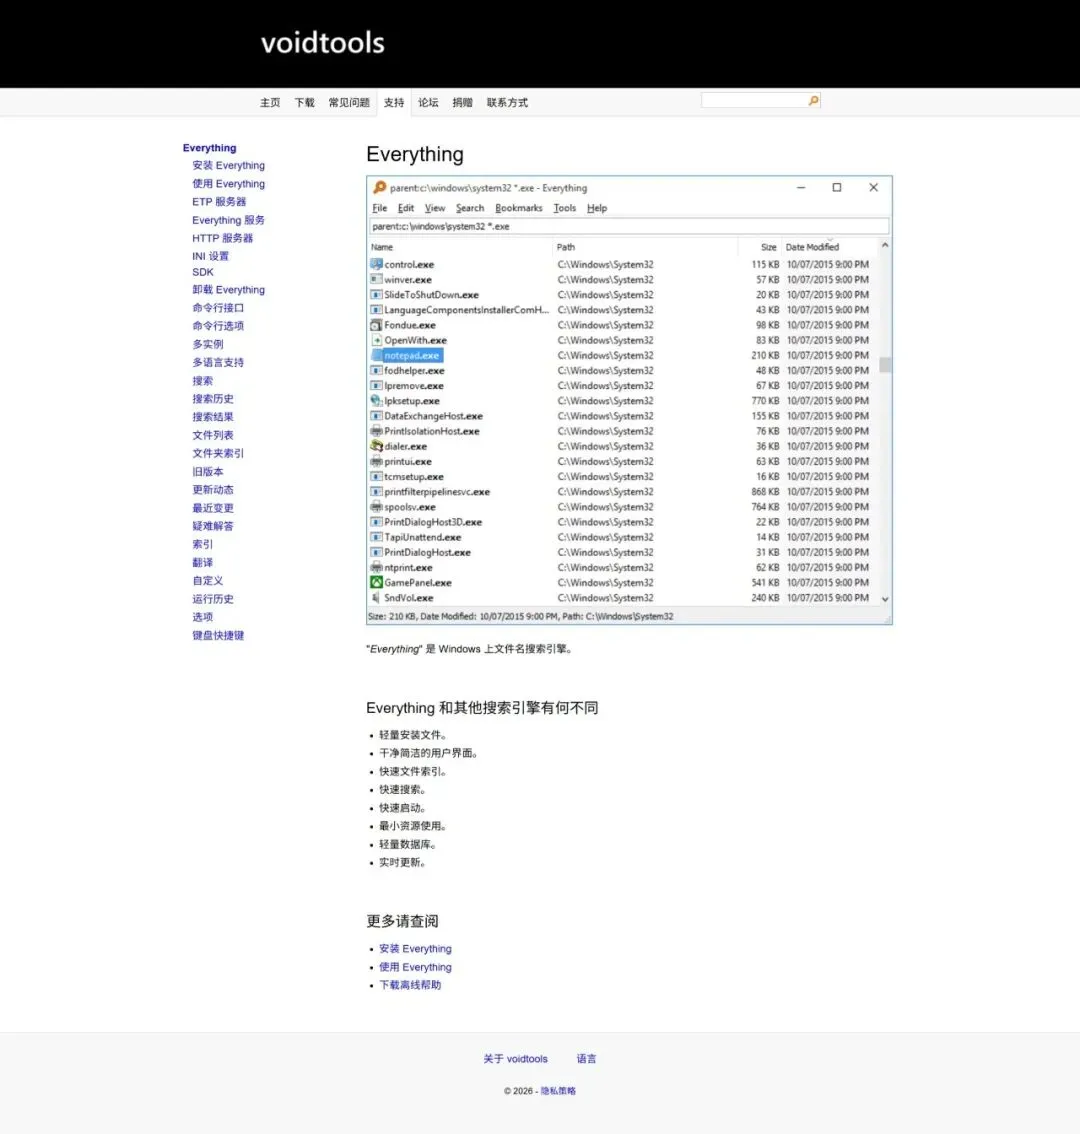Click the results scrollbar down arrow

point(885,599)
